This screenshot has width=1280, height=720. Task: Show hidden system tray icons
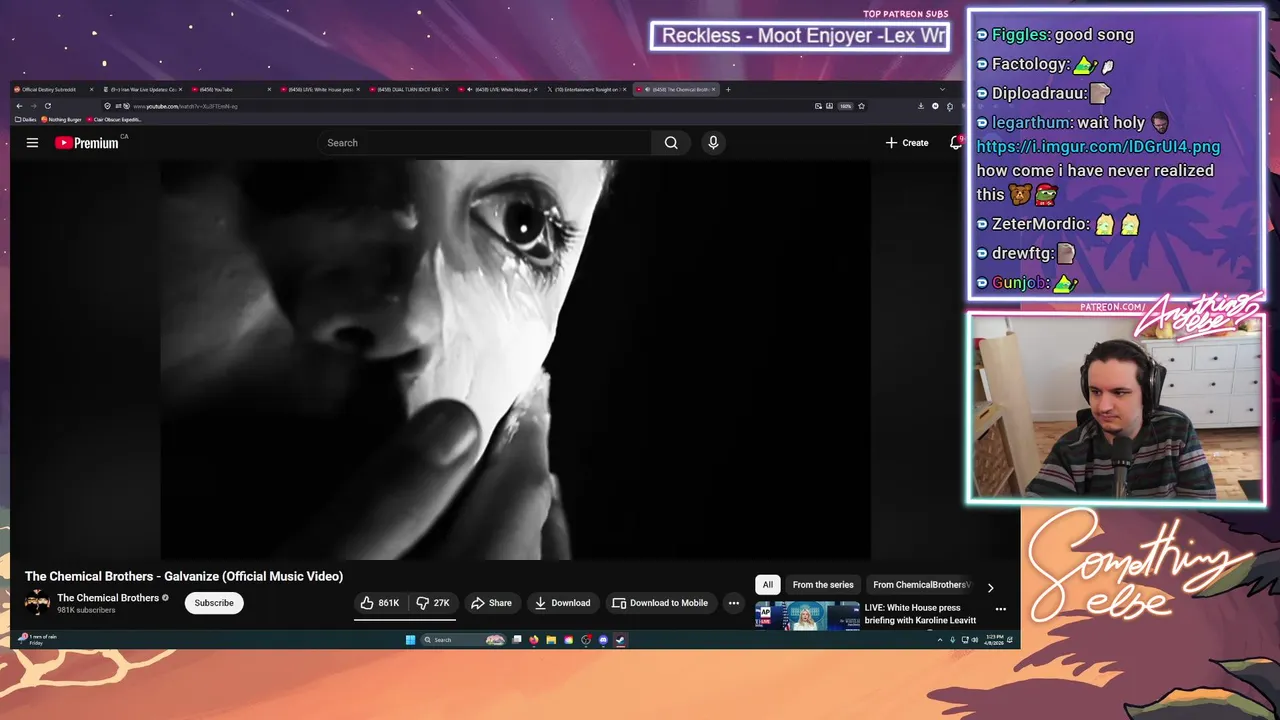pos(939,640)
